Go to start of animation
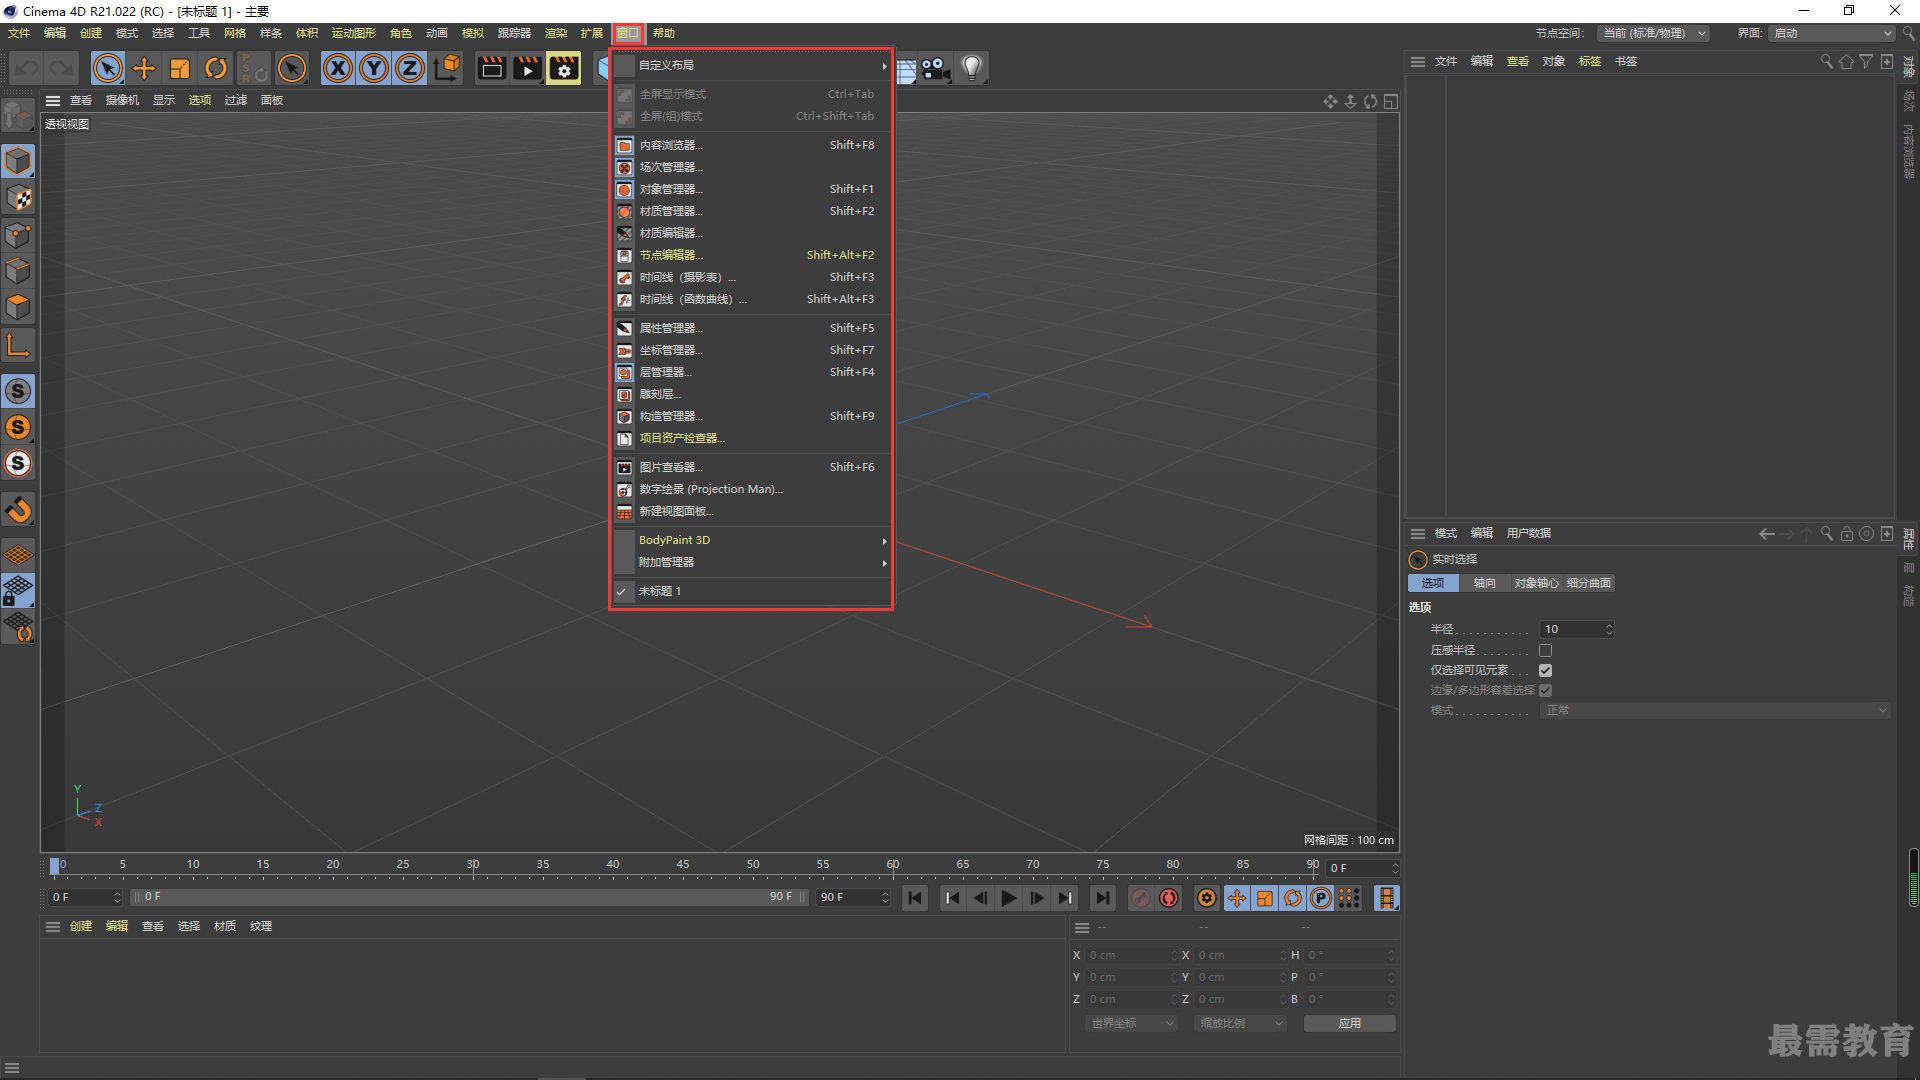 point(915,898)
